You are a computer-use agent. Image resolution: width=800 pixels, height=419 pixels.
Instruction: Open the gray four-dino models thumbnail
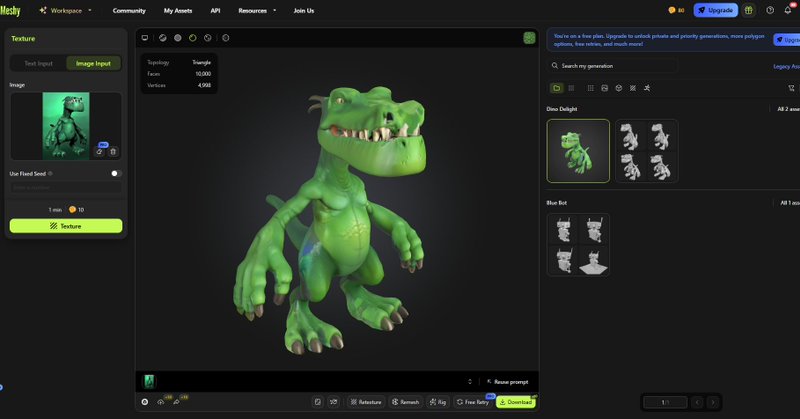click(x=646, y=151)
